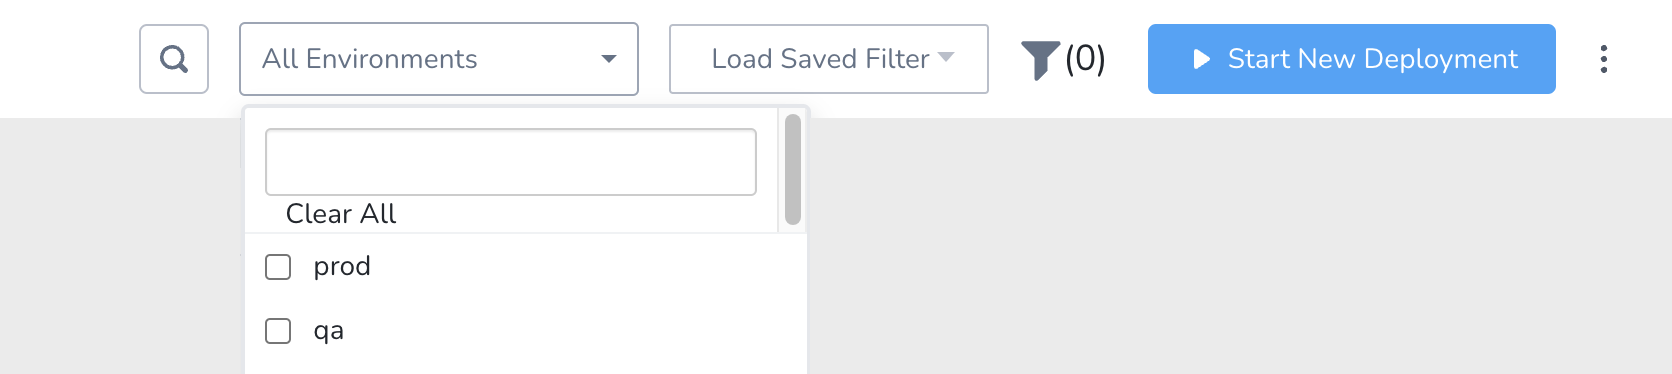Screen dimensions: 1672x374
Task: Collapse the All Environments dropdown
Action: pyautogui.click(x=439, y=59)
